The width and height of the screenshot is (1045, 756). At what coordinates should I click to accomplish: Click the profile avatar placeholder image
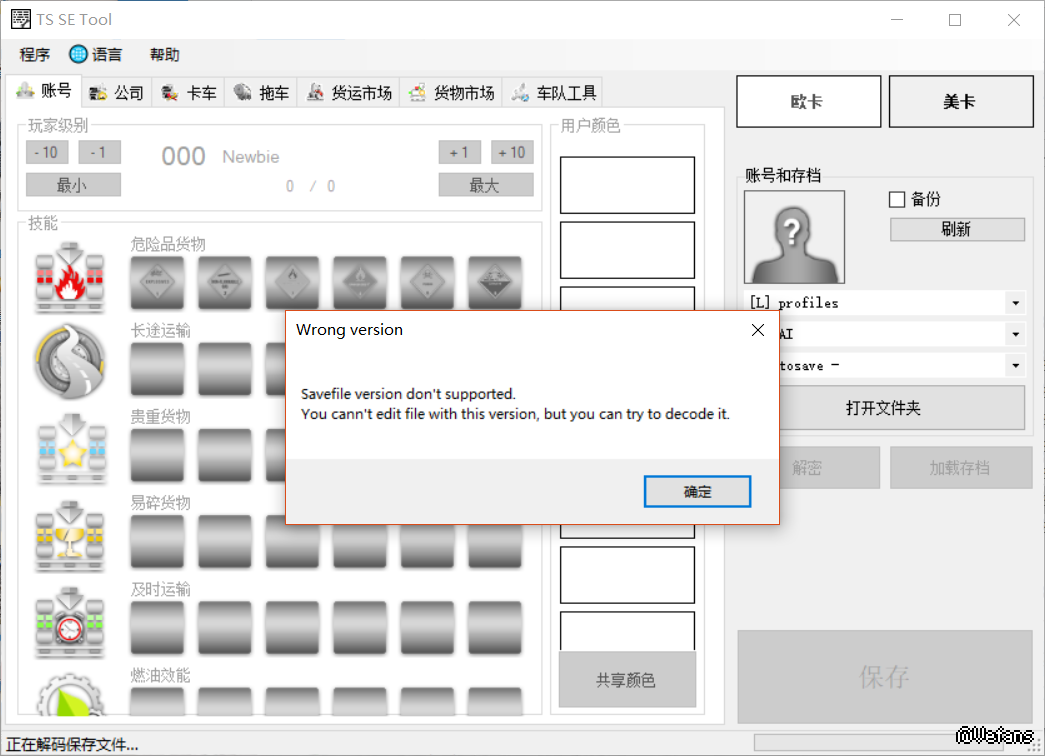pos(794,237)
